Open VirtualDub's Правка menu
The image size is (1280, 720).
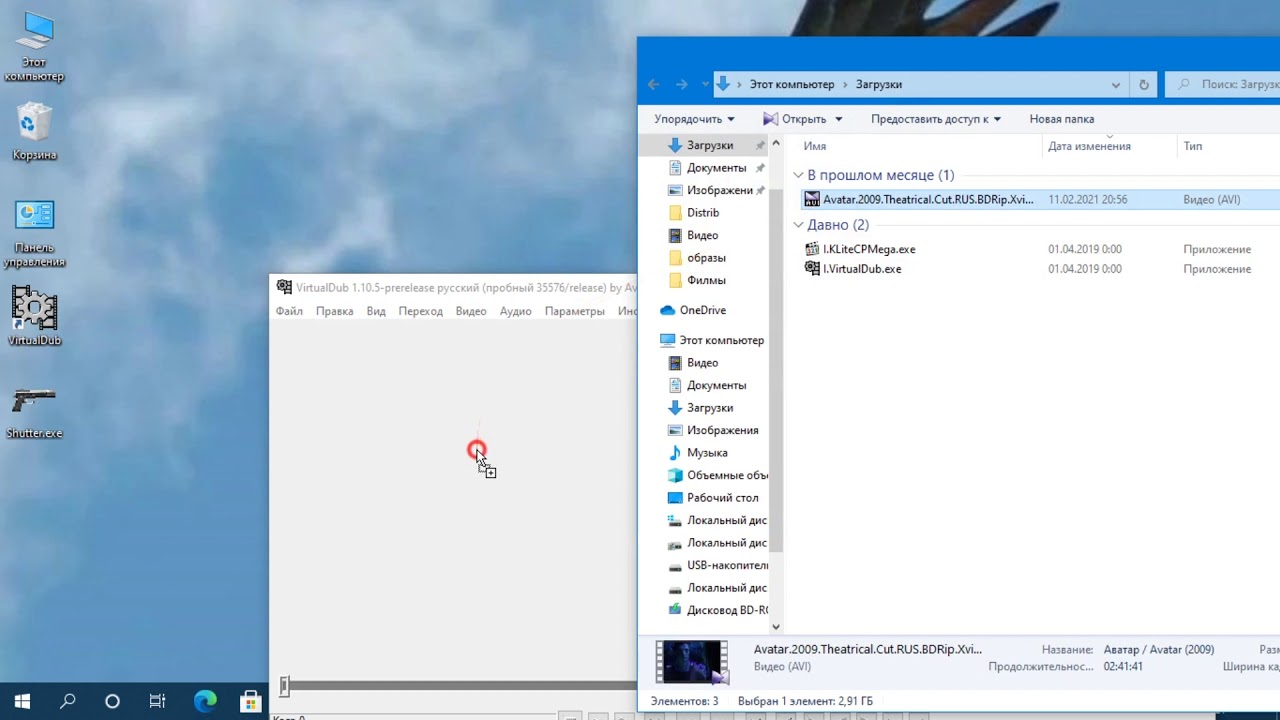point(334,311)
